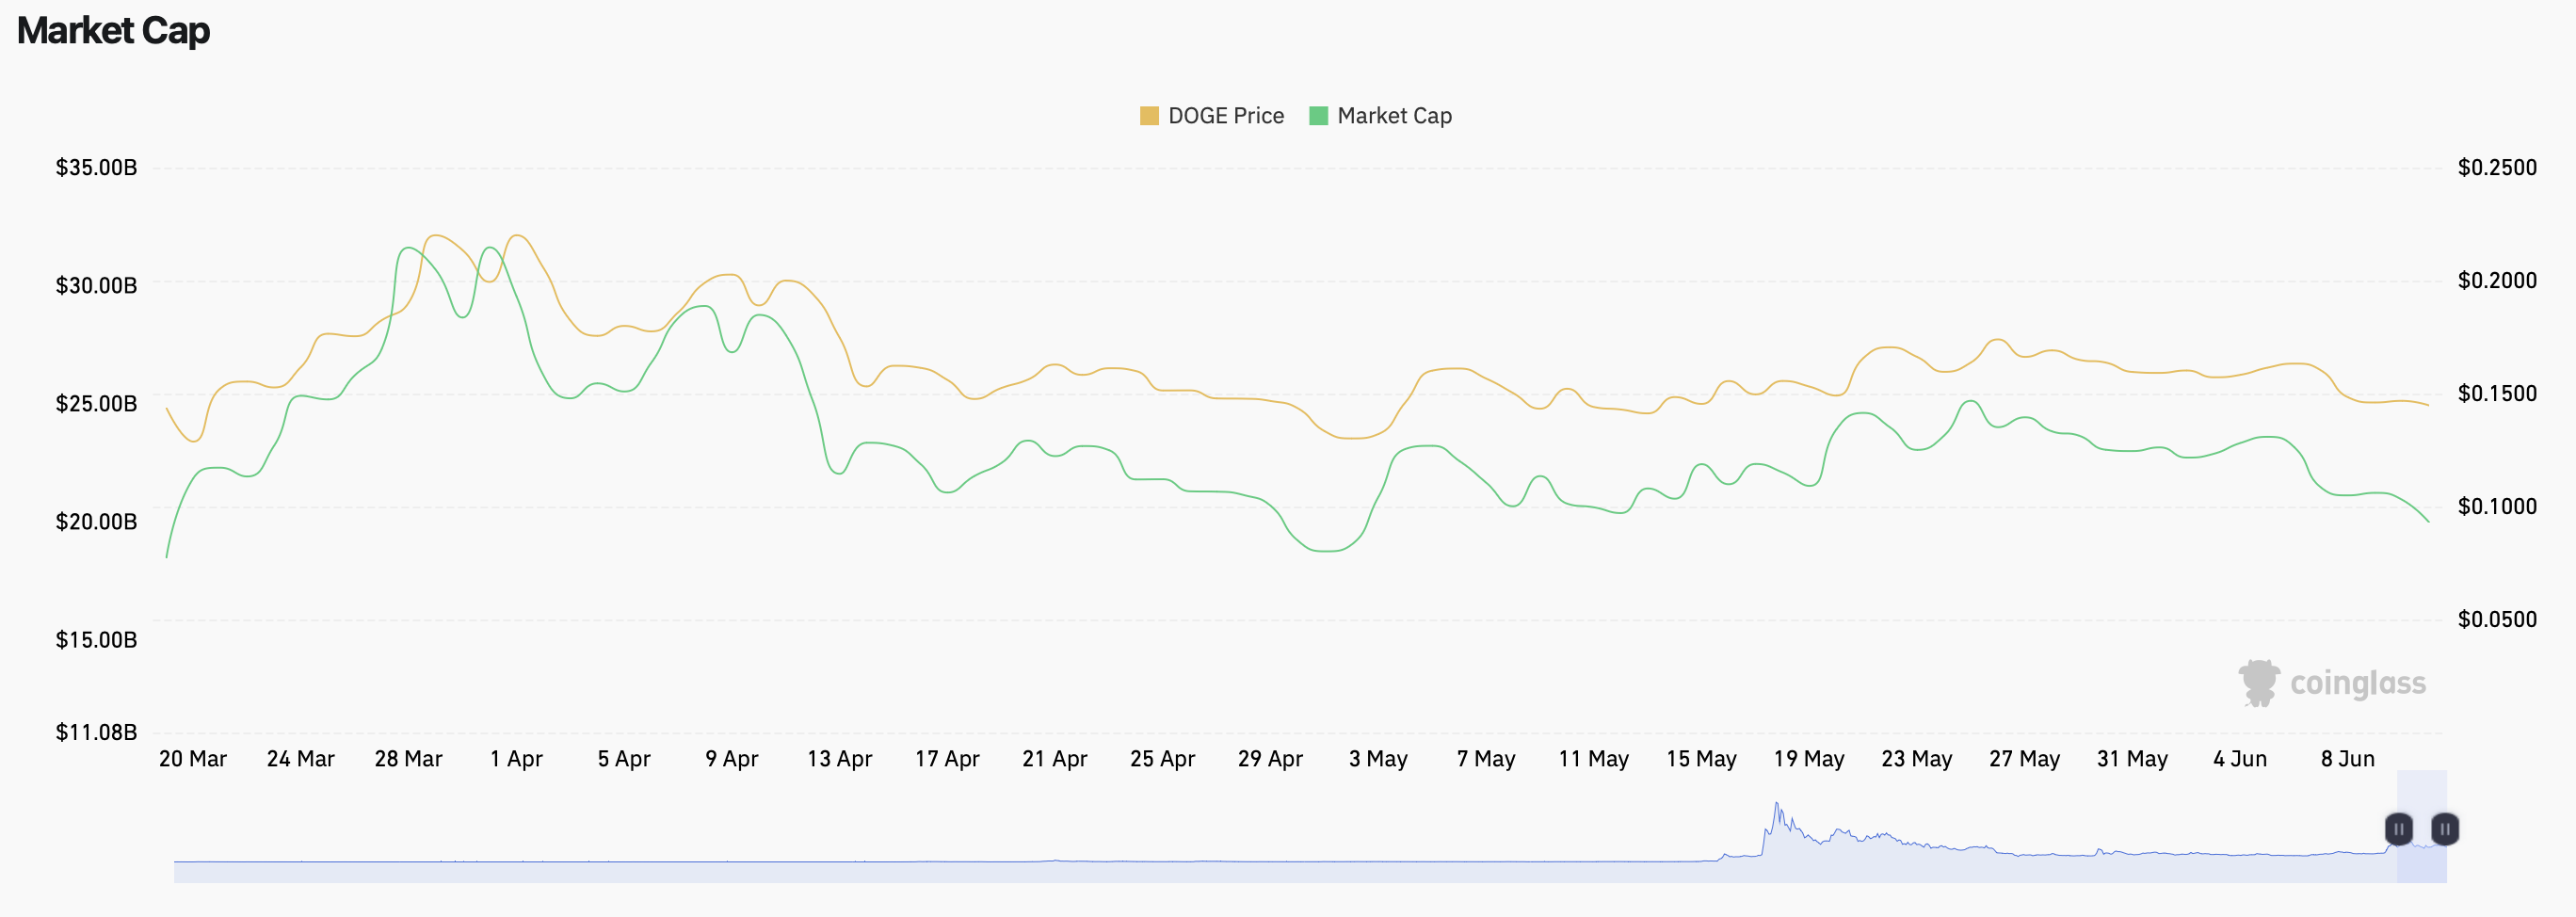
Task: Click the navigator mini chart area
Action: point(1300,855)
